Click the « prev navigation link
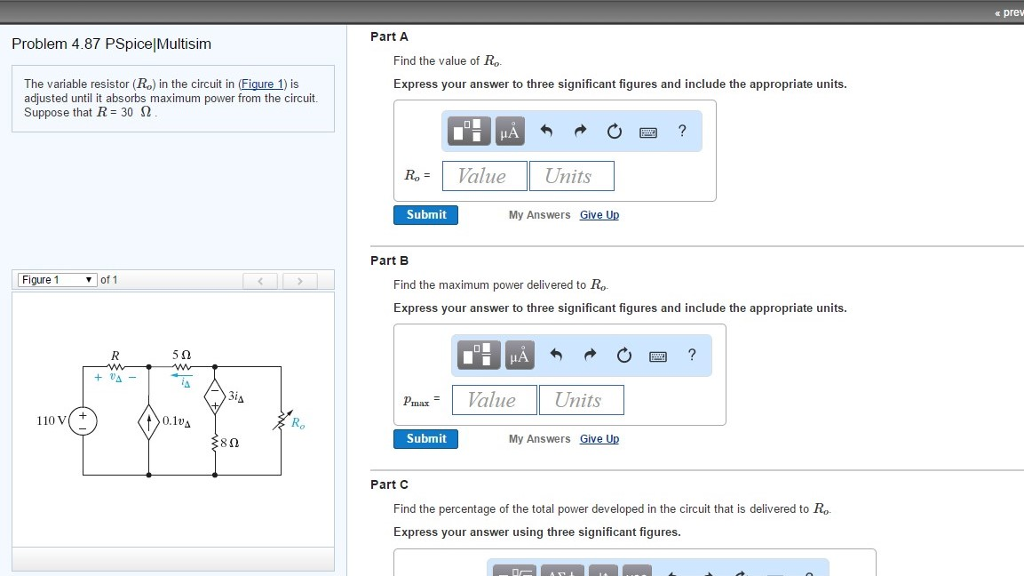Screen dimensions: 1024x576 [1006, 12]
